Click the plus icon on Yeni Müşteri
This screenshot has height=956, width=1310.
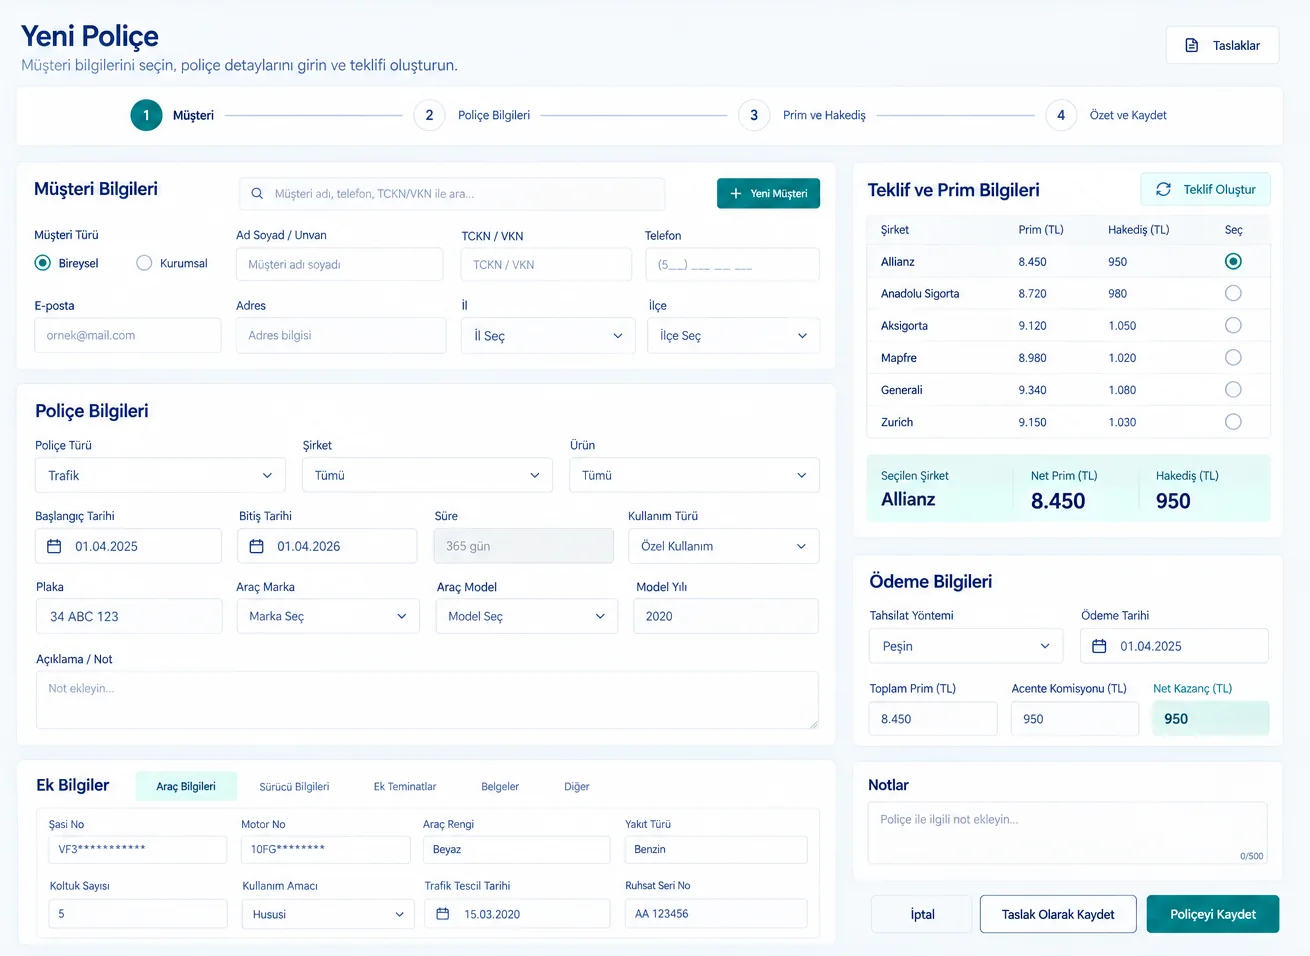[736, 194]
